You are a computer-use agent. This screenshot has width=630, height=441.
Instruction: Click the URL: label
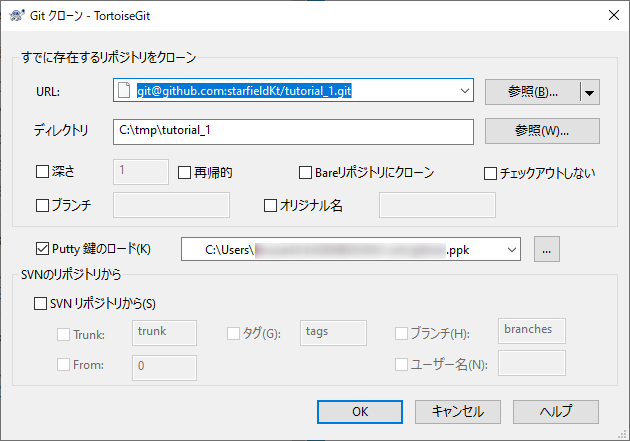[x=48, y=92]
